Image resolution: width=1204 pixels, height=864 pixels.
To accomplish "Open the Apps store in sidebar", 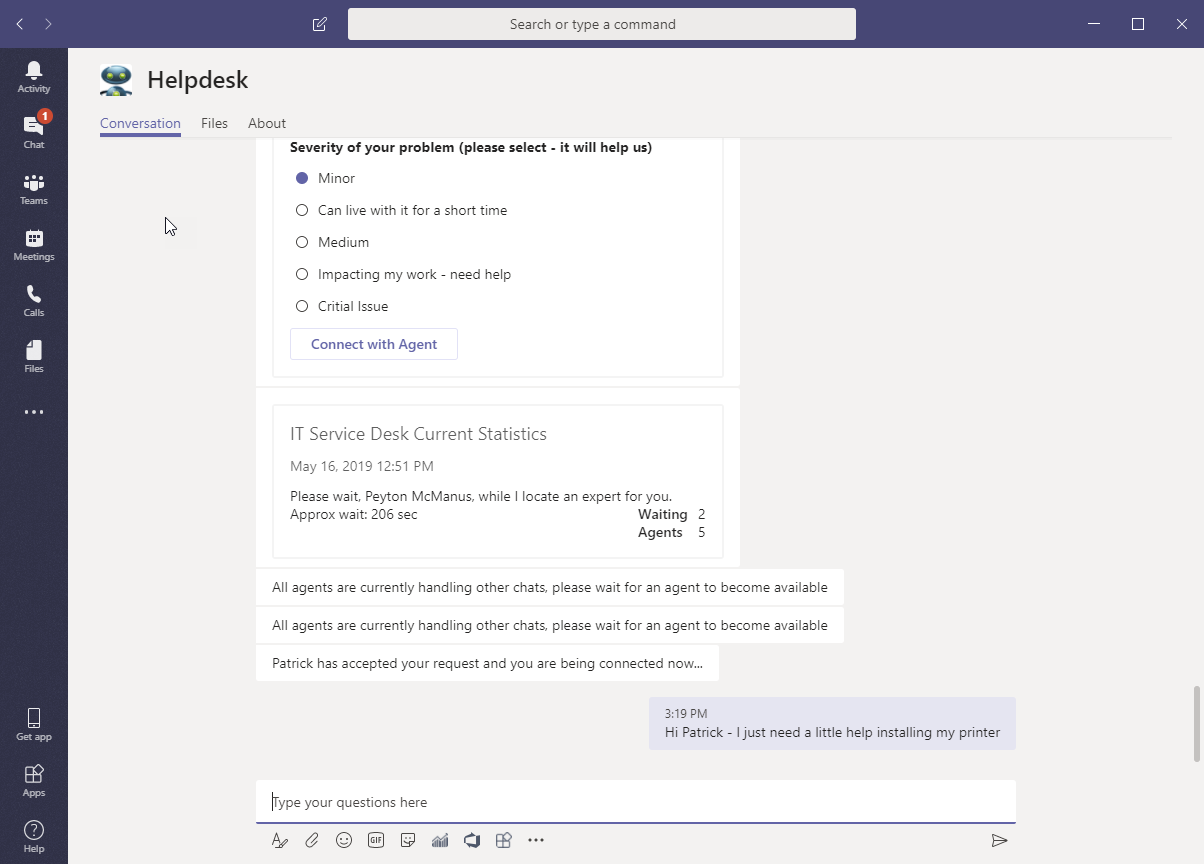I will coord(34,780).
